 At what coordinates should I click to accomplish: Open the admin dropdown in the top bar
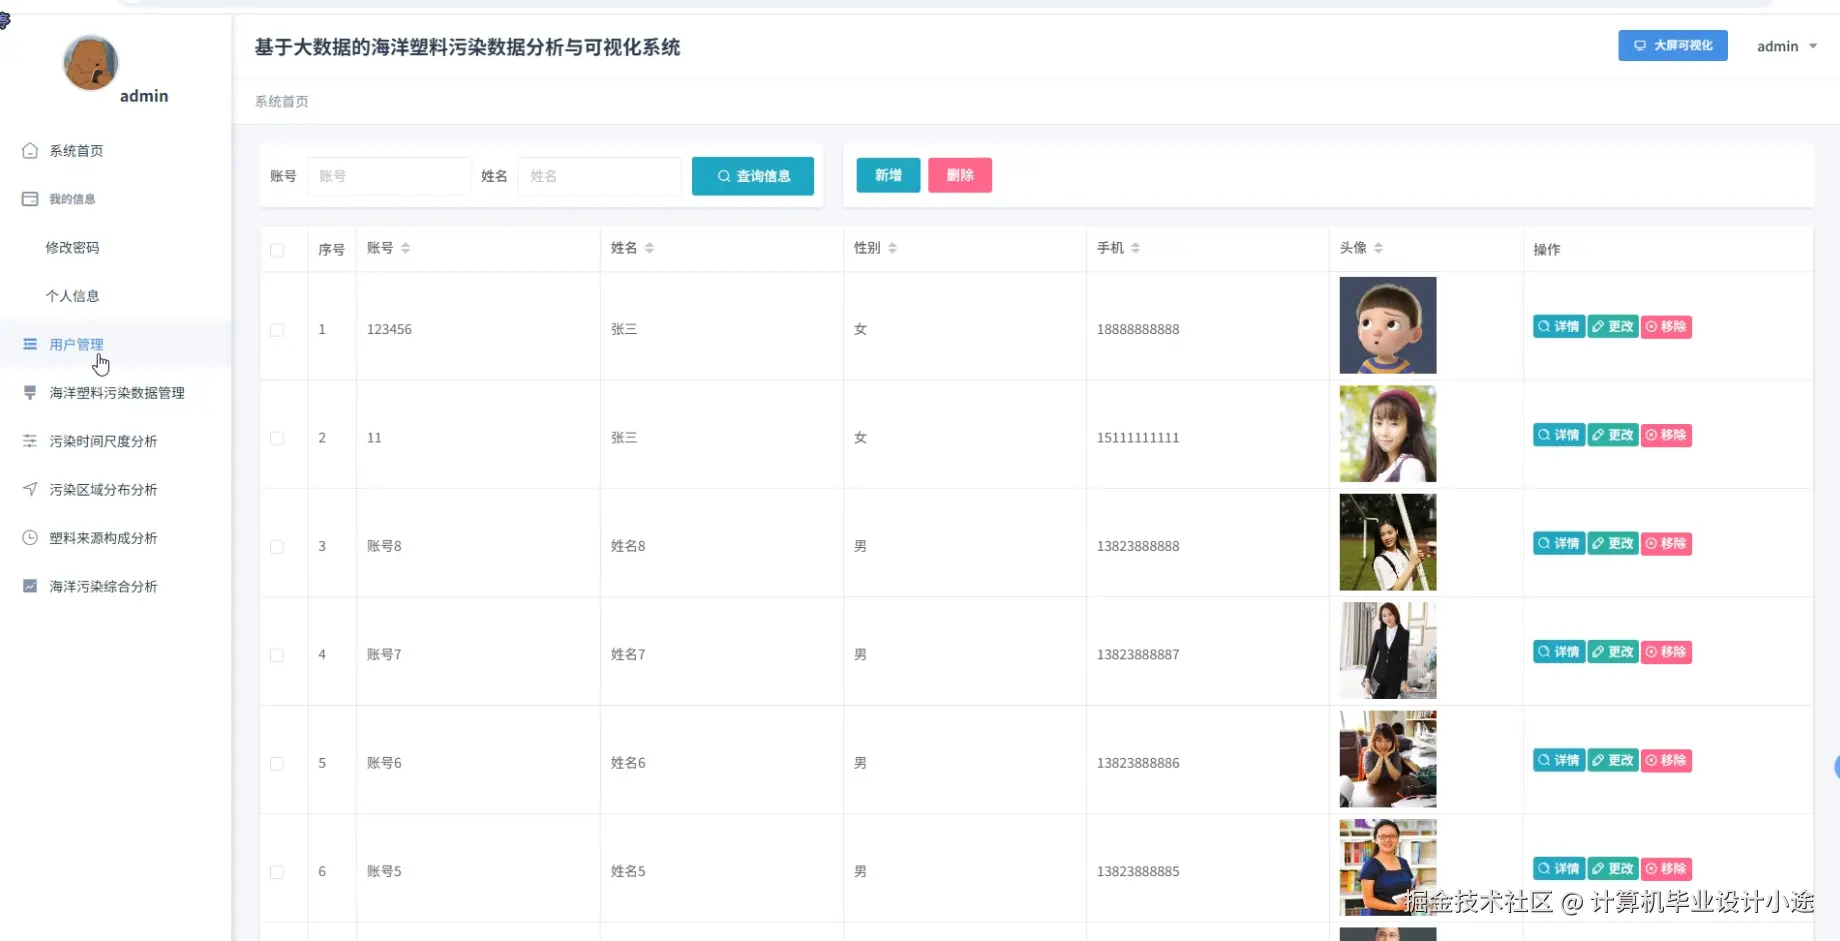(x=1787, y=46)
